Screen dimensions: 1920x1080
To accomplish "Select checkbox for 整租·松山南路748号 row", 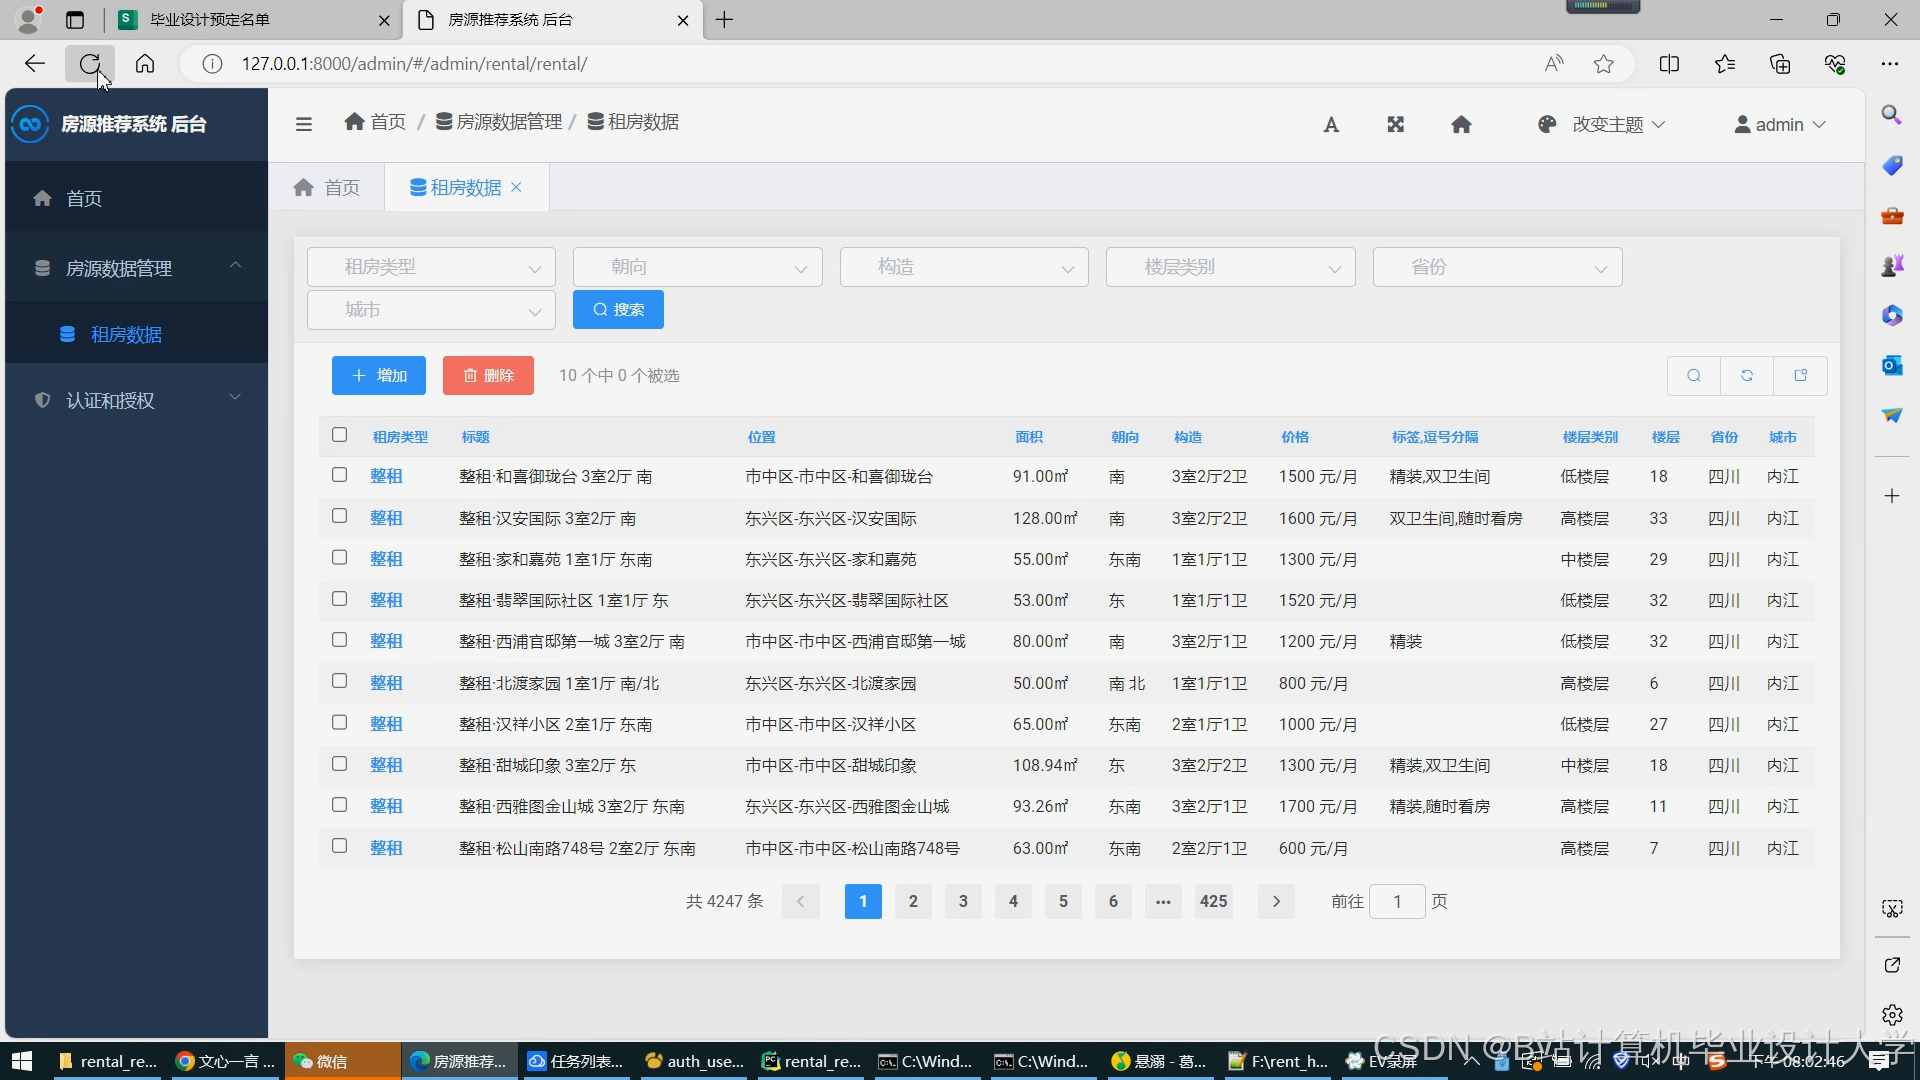I will pos(340,846).
